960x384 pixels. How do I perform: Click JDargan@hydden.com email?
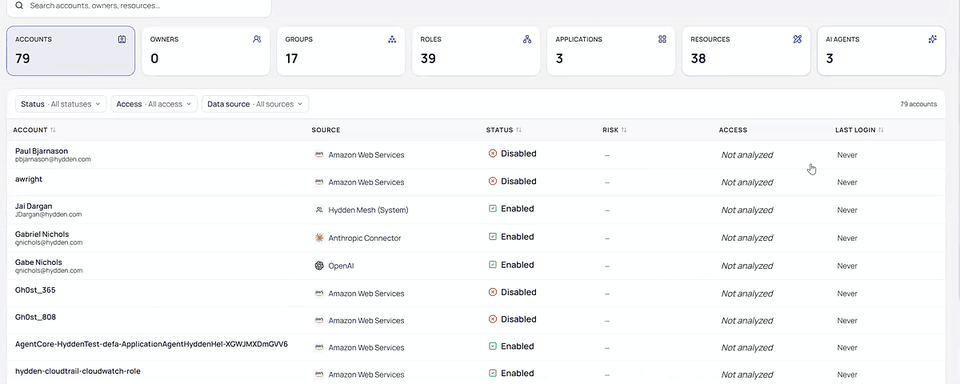tap(48, 215)
